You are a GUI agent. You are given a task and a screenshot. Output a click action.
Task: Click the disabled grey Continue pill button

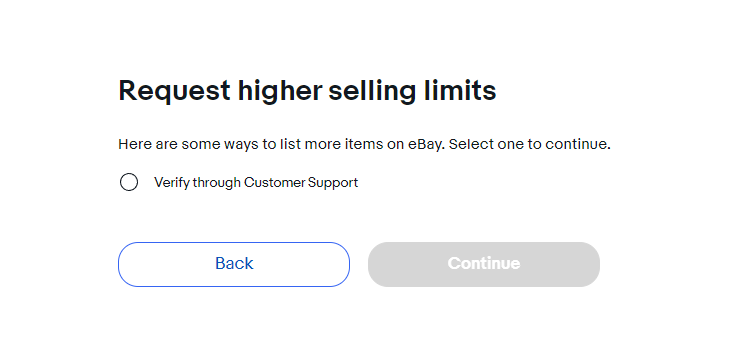point(484,264)
